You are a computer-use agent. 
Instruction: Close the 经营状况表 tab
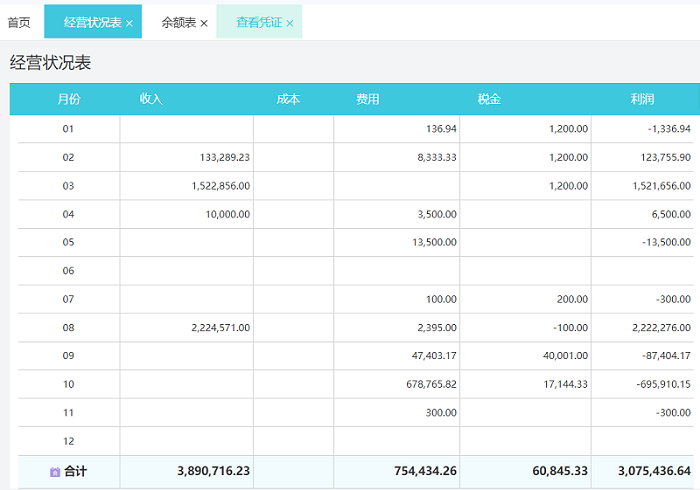tap(129, 23)
